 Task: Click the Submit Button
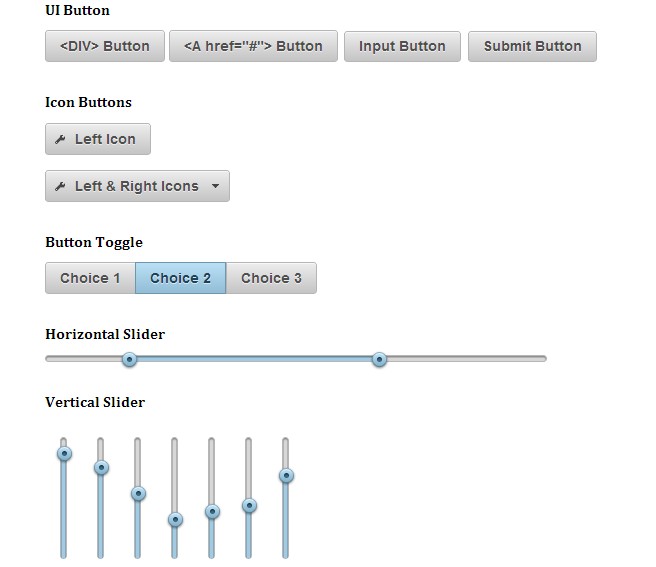coord(532,46)
